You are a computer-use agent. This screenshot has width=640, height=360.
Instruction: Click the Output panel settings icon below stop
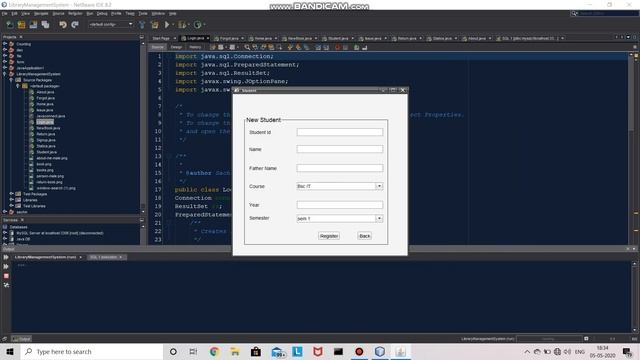(x=6, y=285)
